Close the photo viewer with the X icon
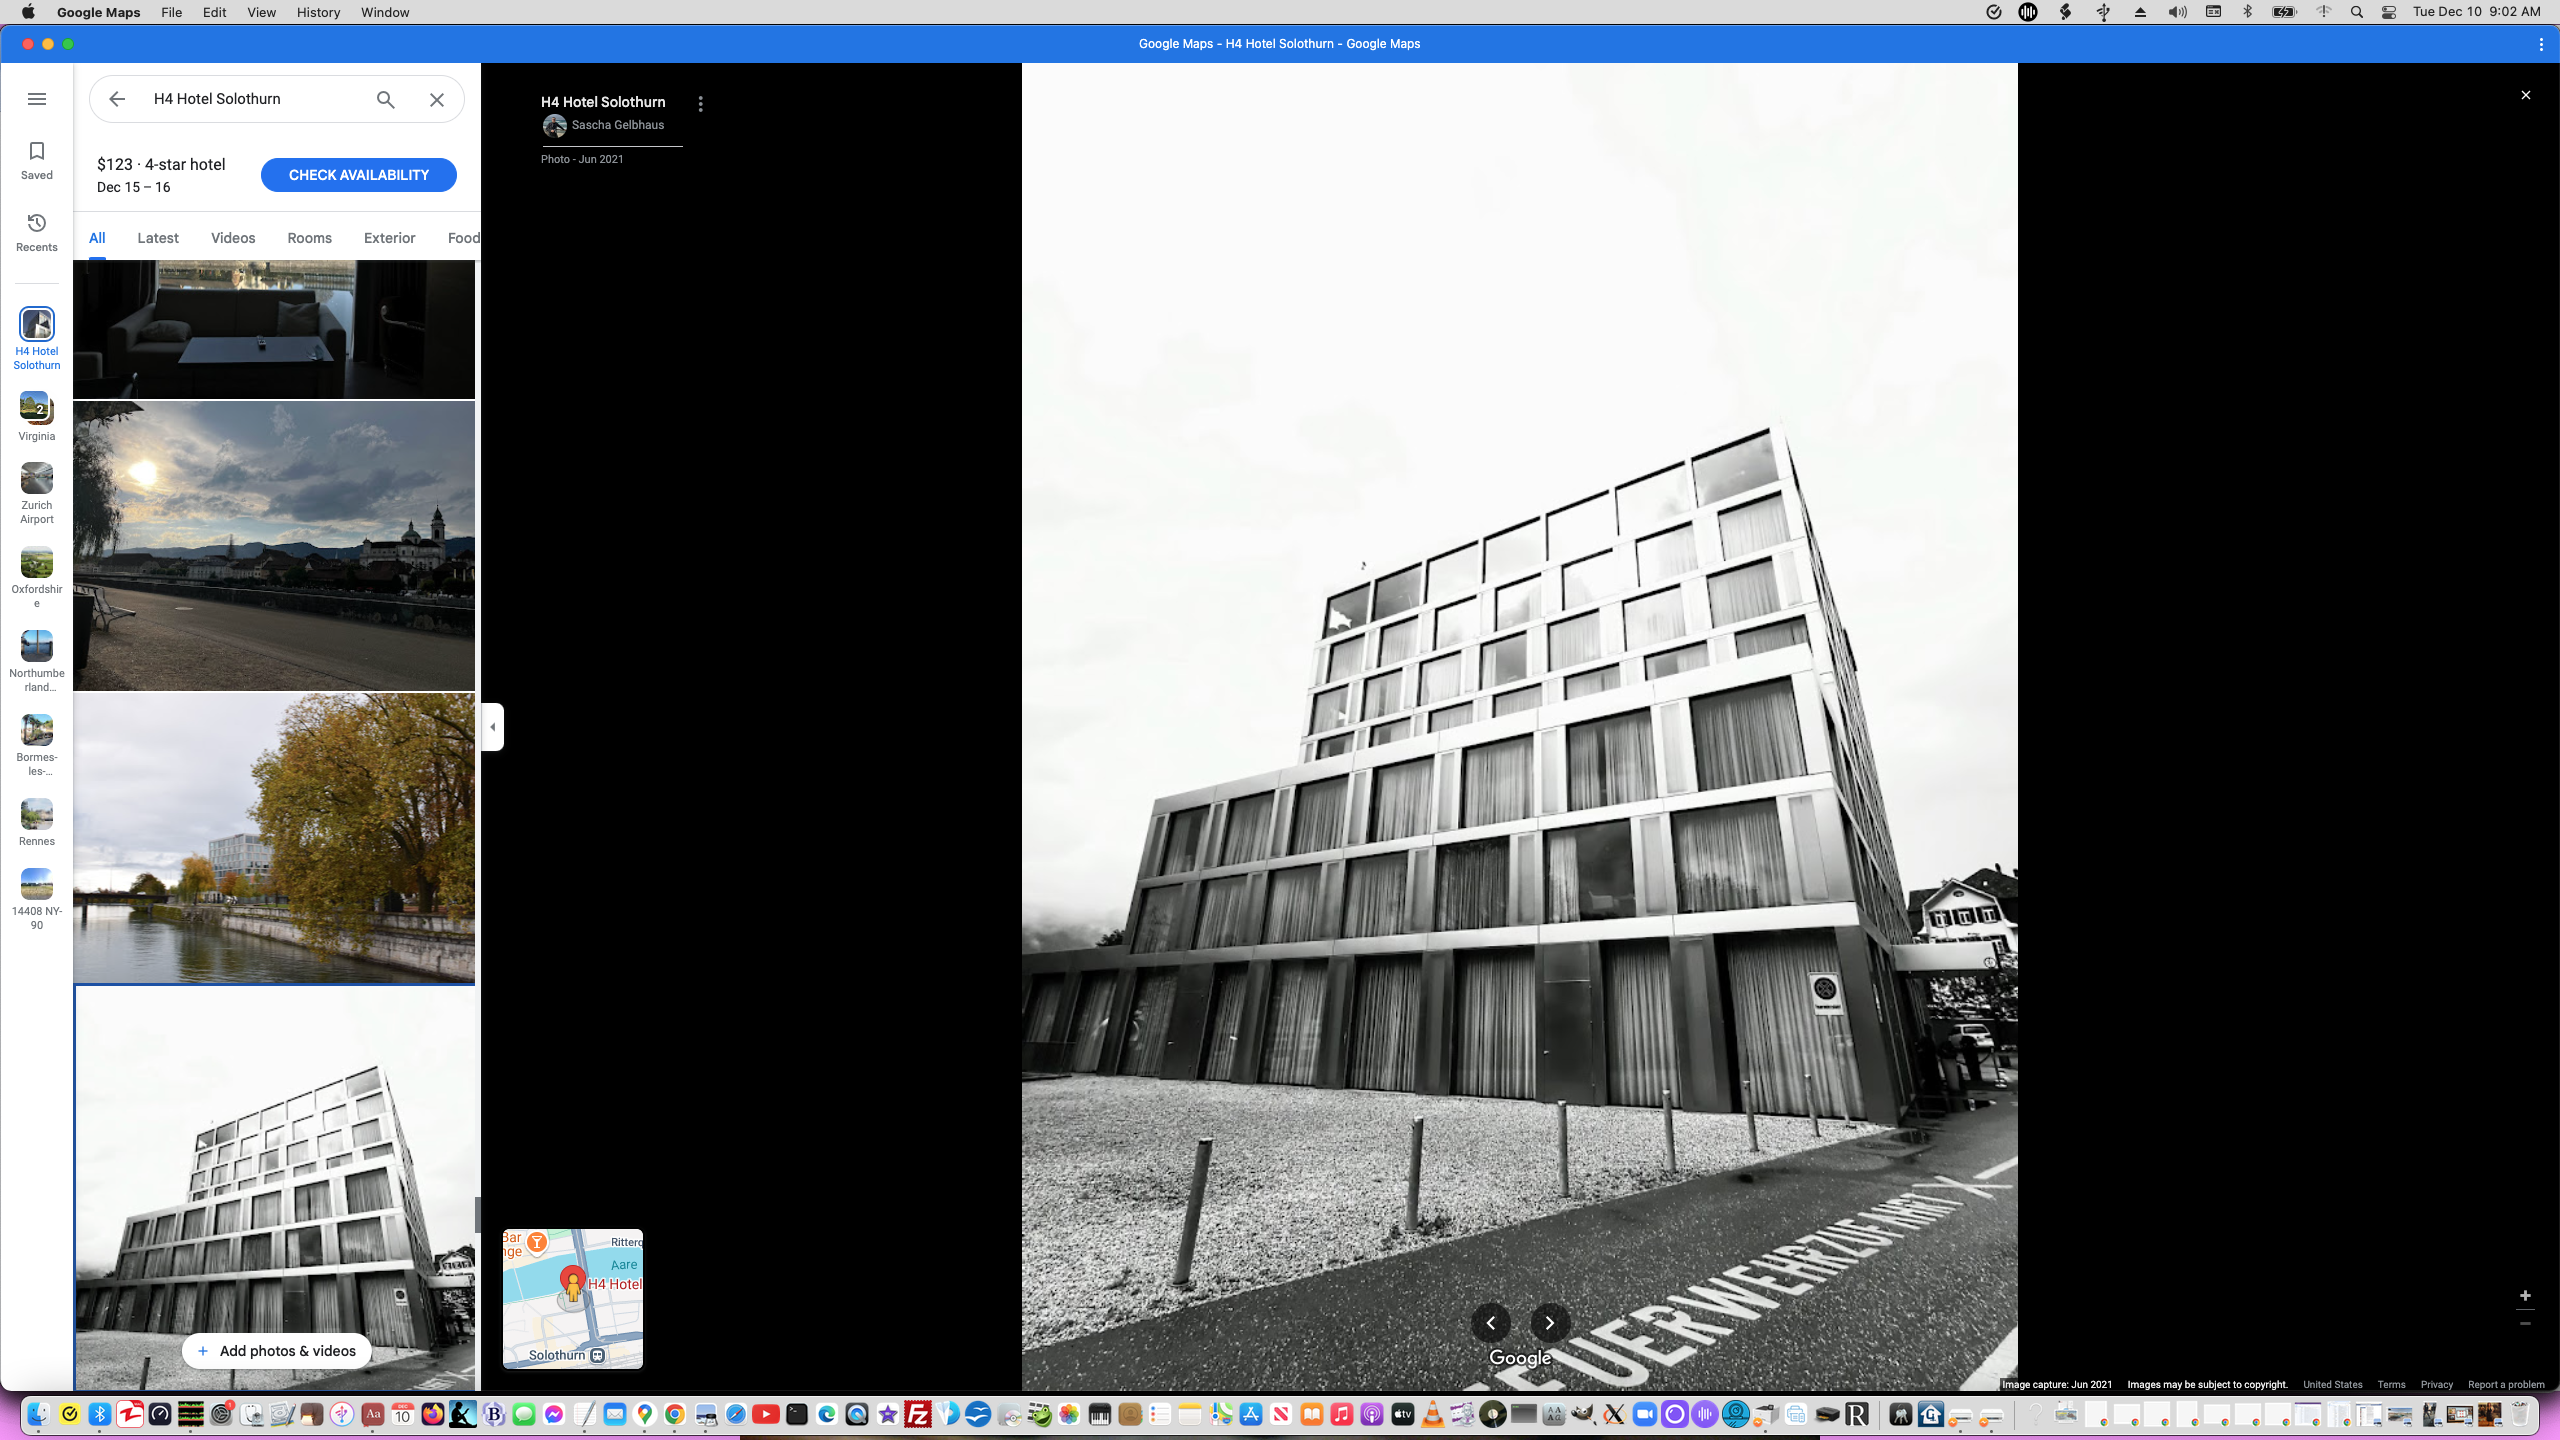This screenshot has width=2560, height=1440. 2526,94
